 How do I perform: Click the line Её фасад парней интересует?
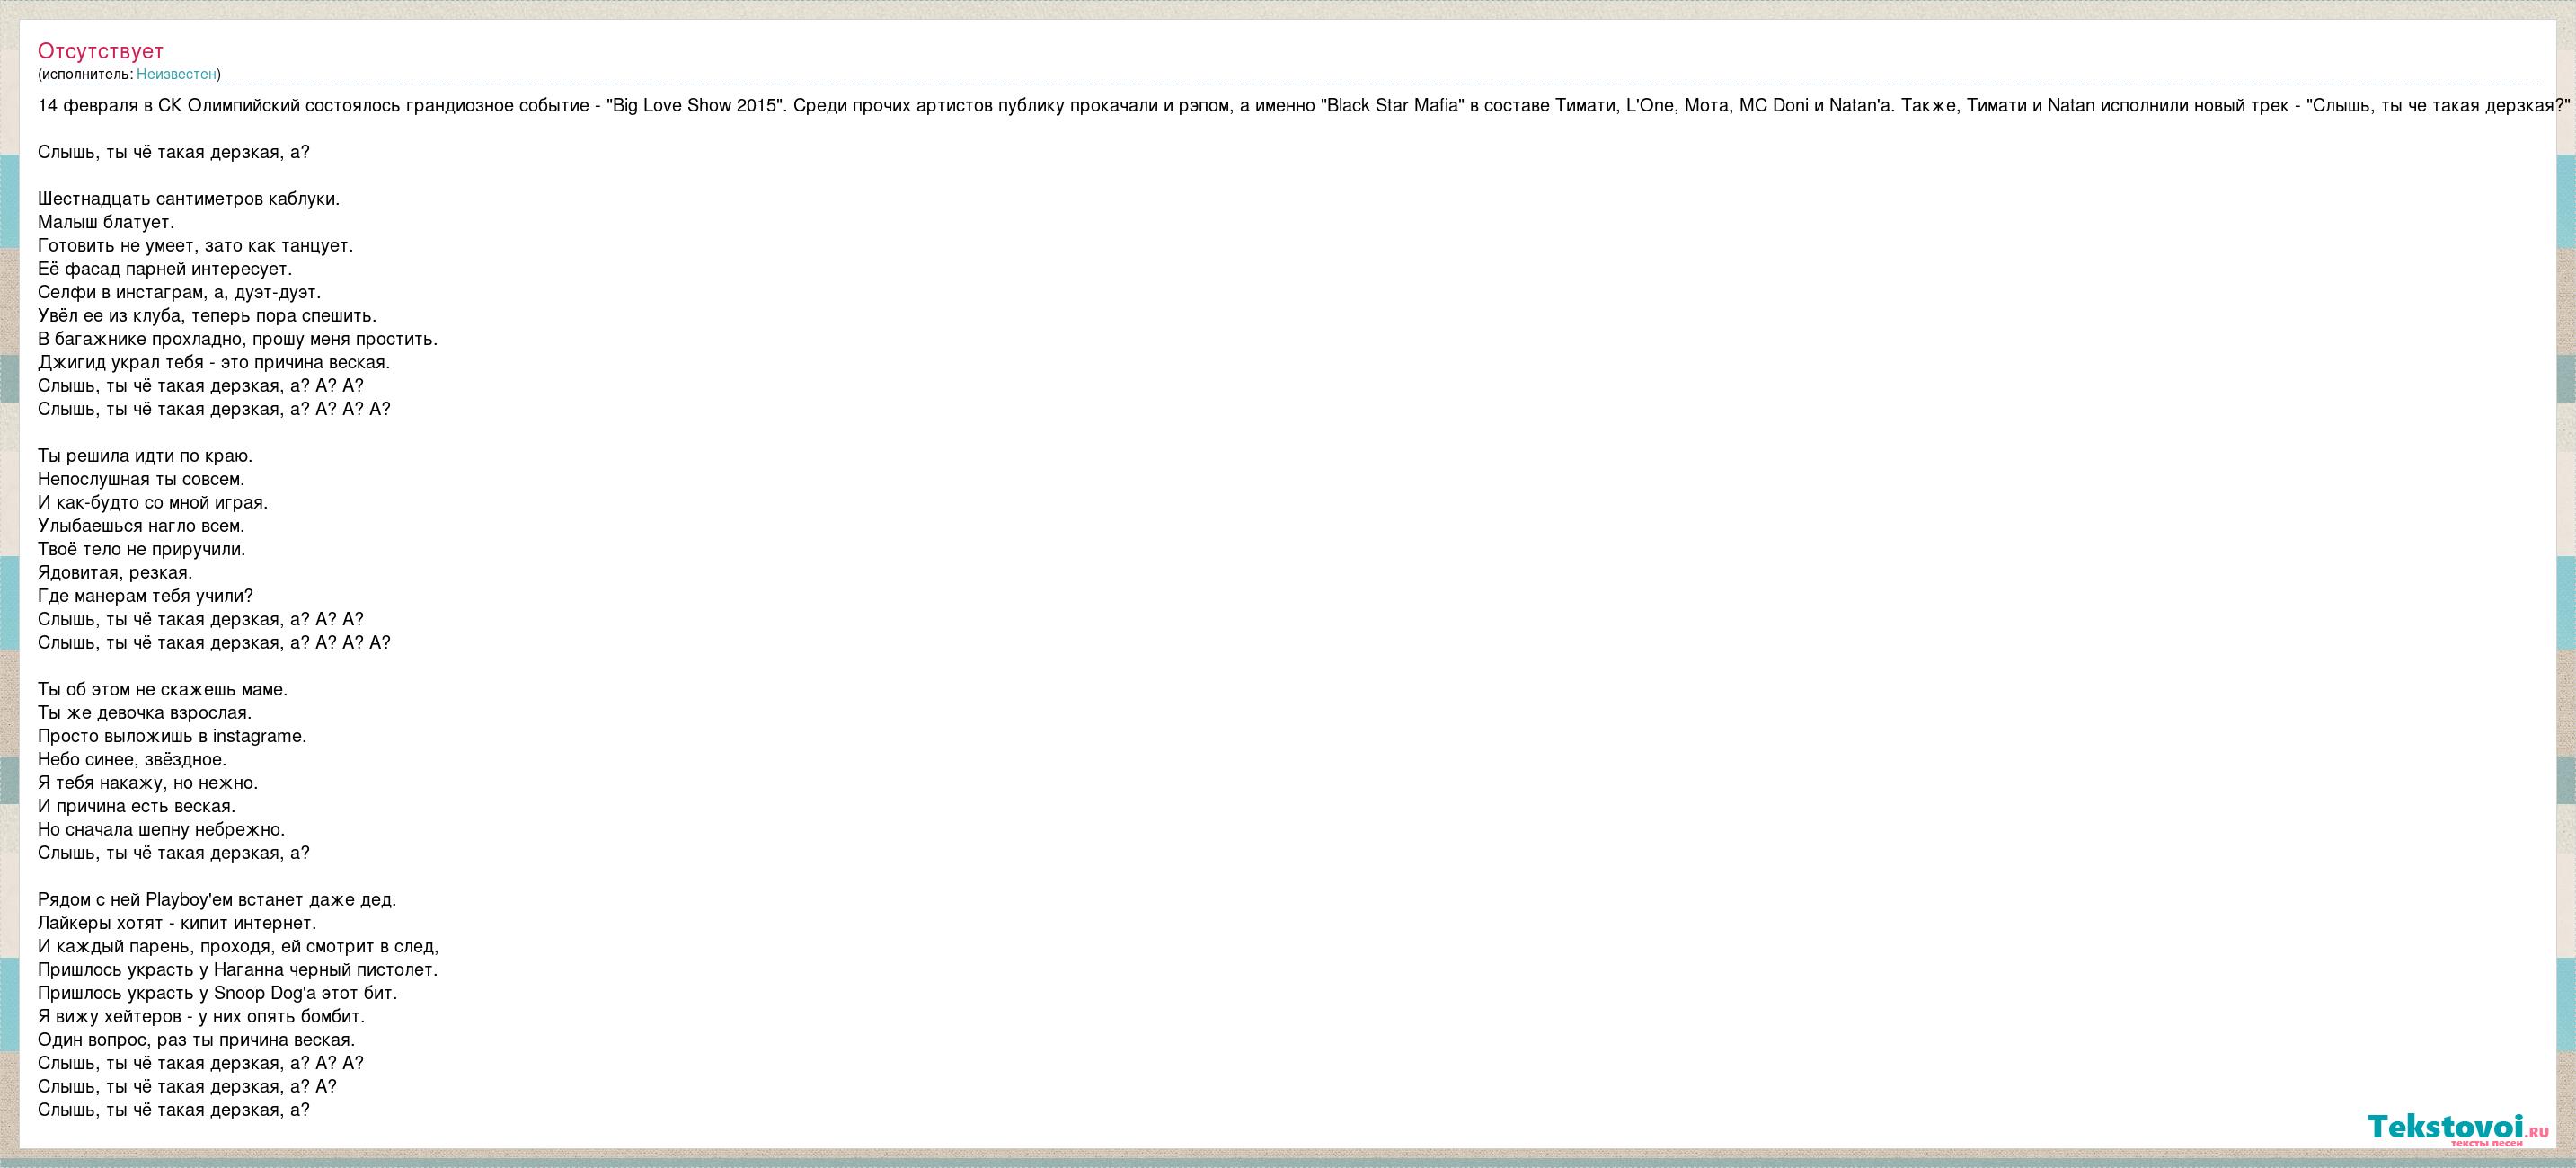(x=165, y=269)
